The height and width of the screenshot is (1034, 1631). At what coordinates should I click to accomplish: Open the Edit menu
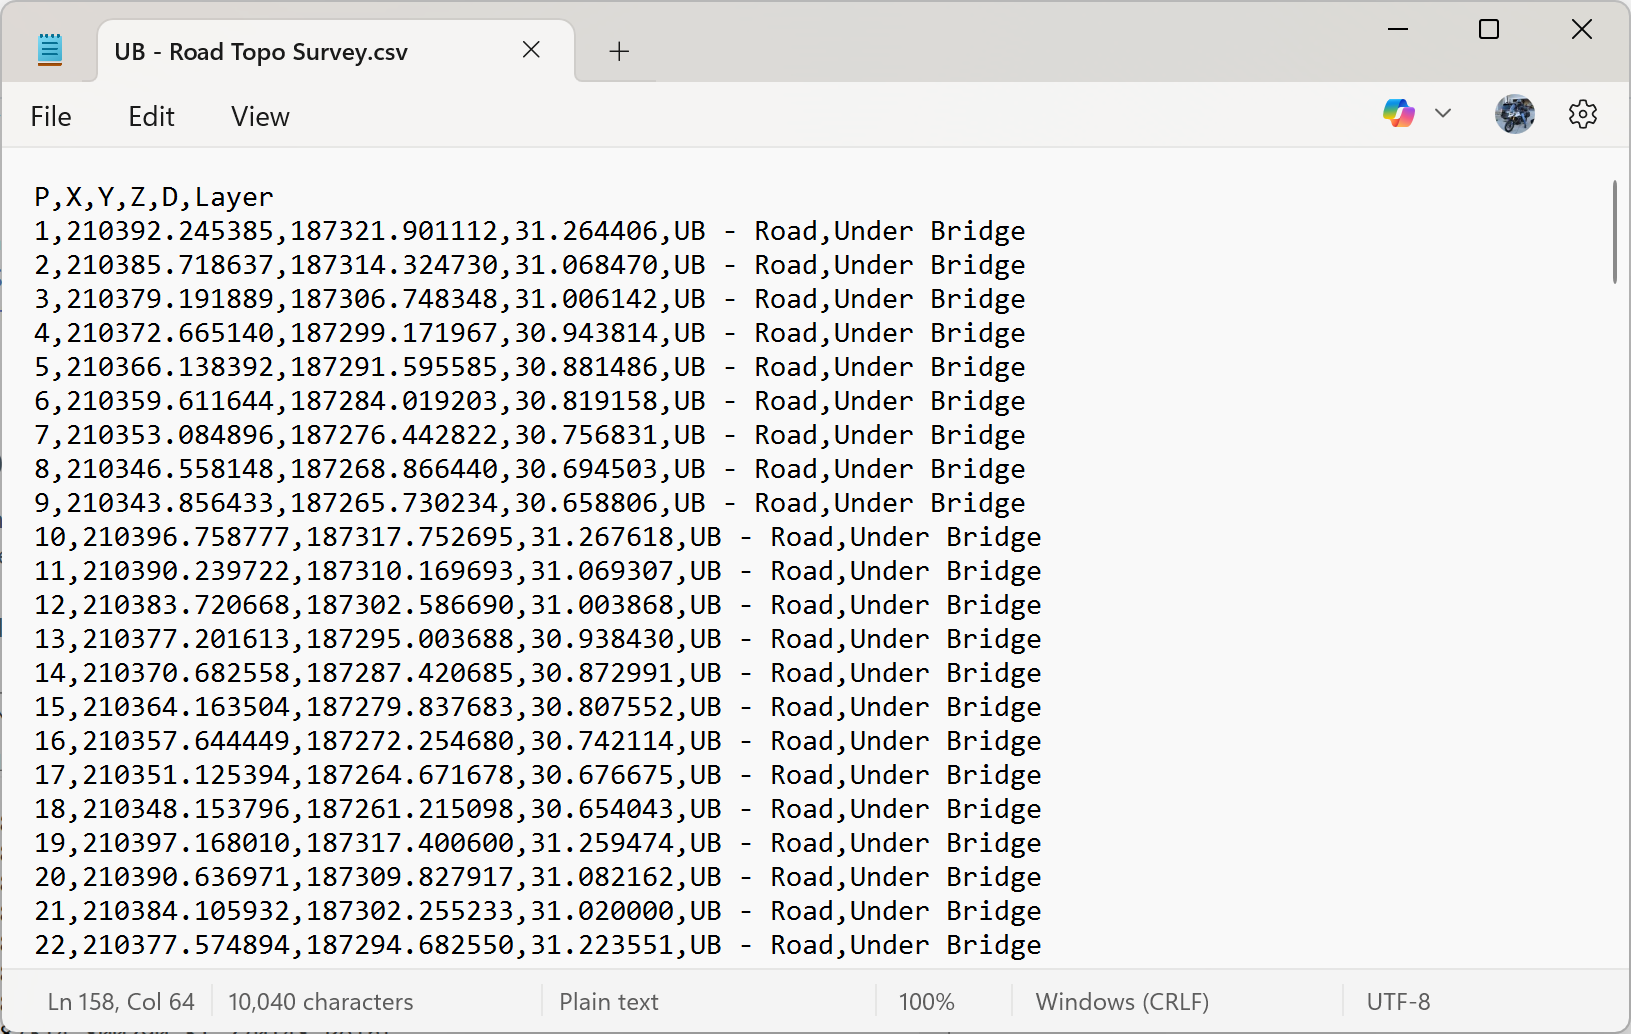pyautogui.click(x=151, y=116)
